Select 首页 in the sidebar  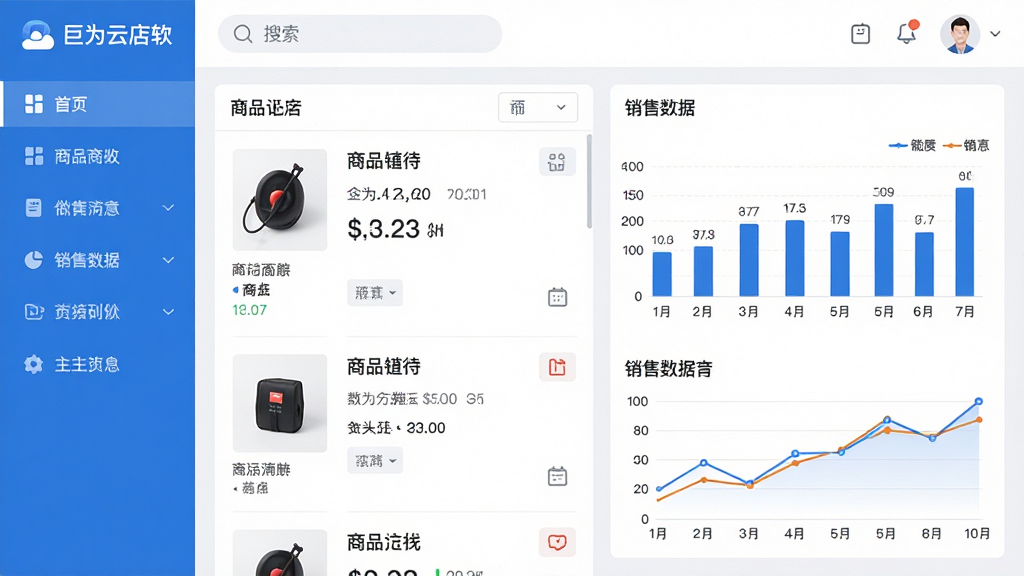pos(97,104)
